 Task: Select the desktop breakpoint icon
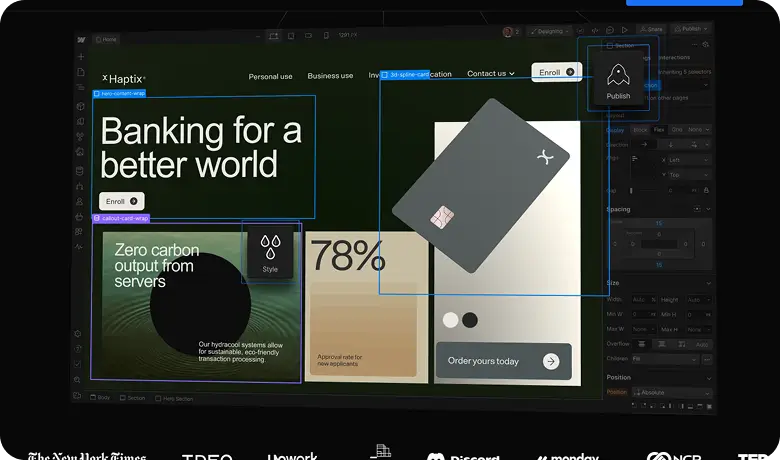tap(273, 36)
